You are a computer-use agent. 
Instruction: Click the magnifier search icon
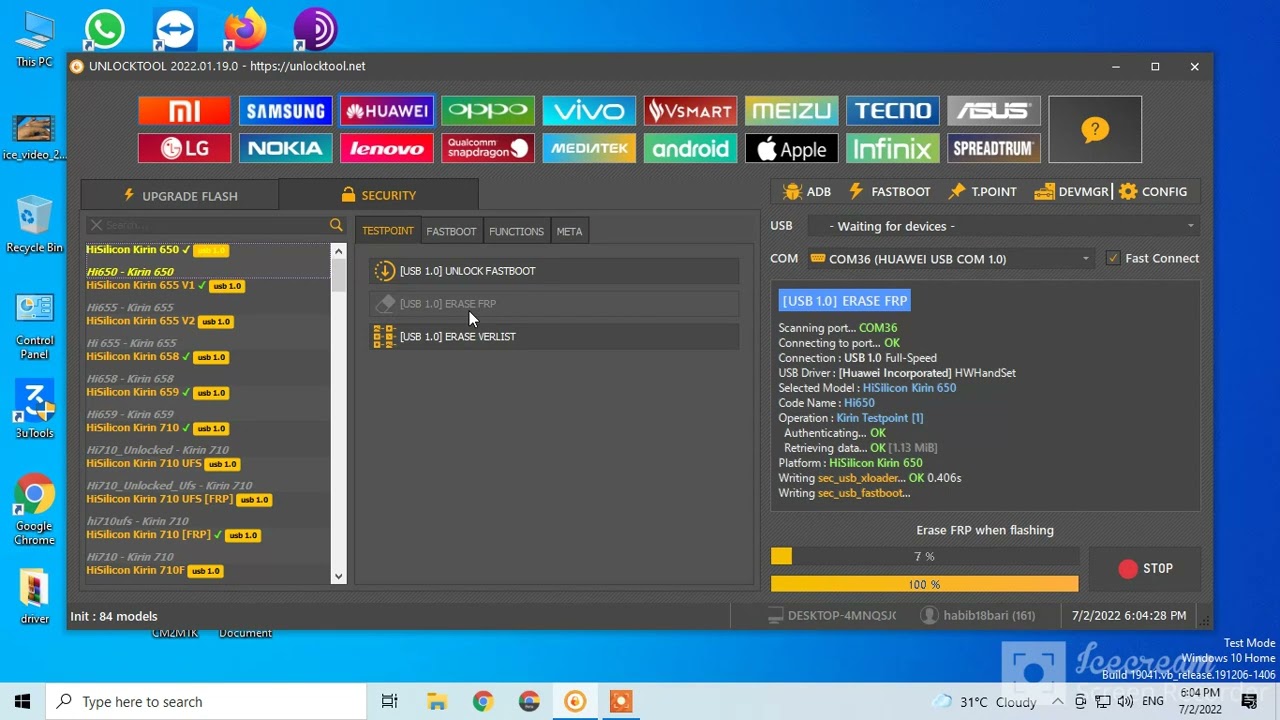pyautogui.click(x=336, y=225)
